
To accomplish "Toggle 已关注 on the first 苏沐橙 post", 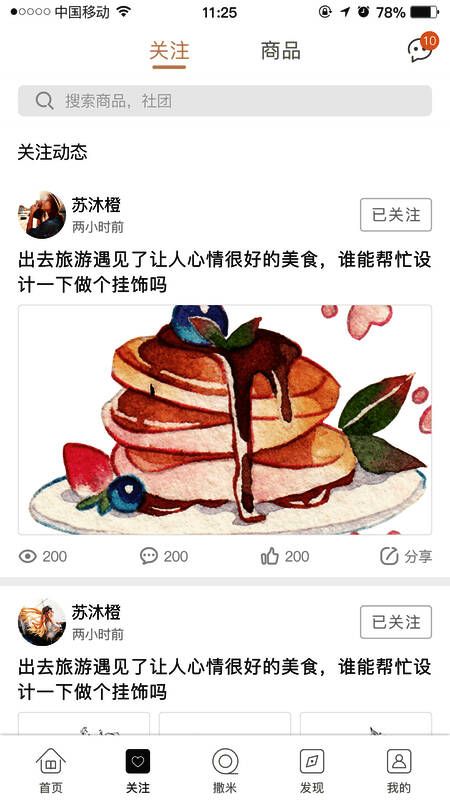I will coord(396,215).
